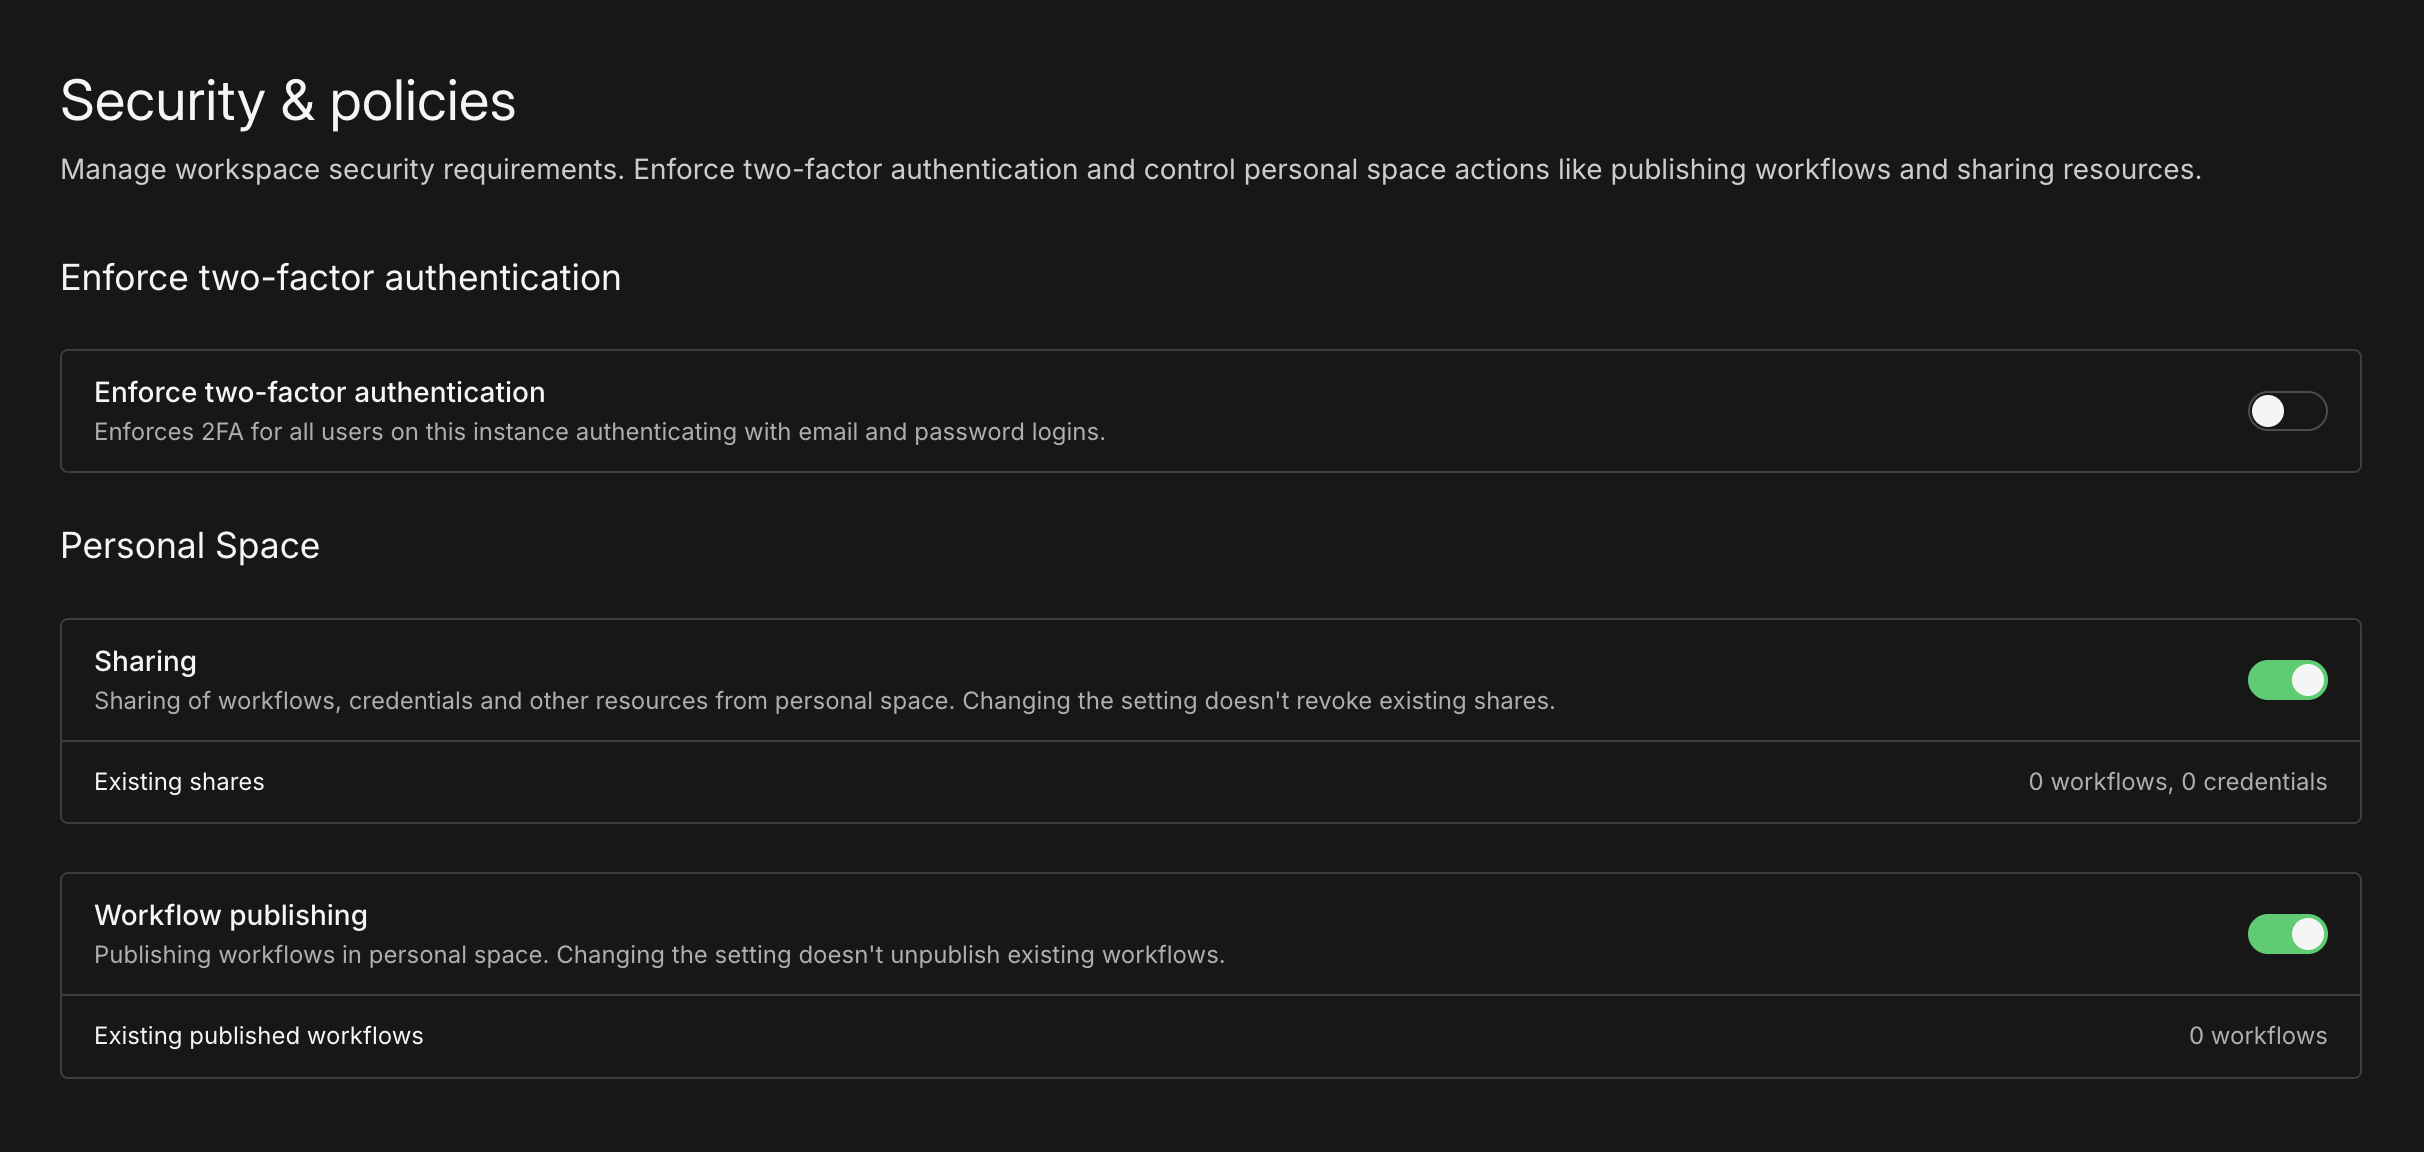Select the 0 workflows, 0 credentials text
Screen dimensions: 2424x1152
coord(2177,782)
